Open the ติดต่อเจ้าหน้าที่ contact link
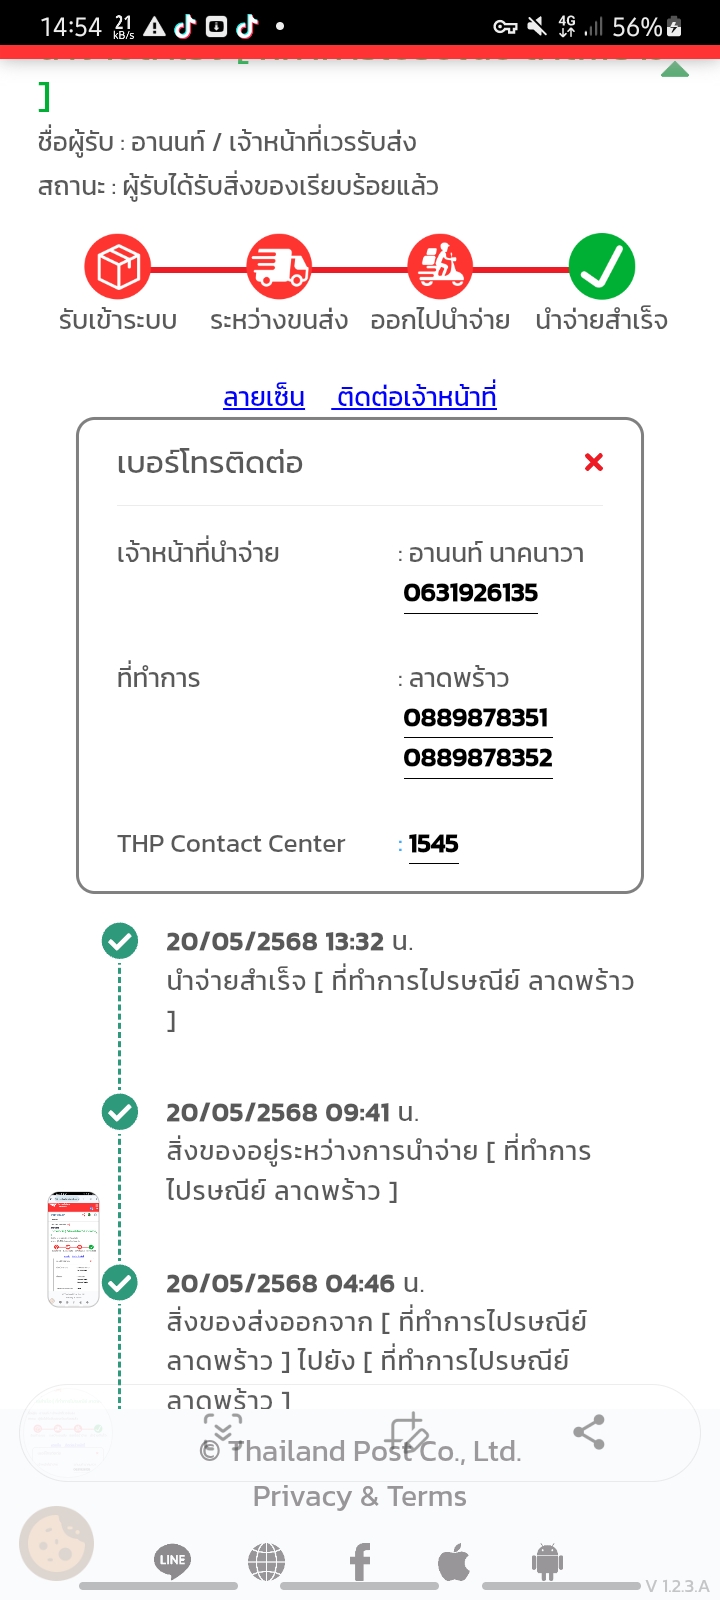The height and width of the screenshot is (1600, 720). coord(414,397)
